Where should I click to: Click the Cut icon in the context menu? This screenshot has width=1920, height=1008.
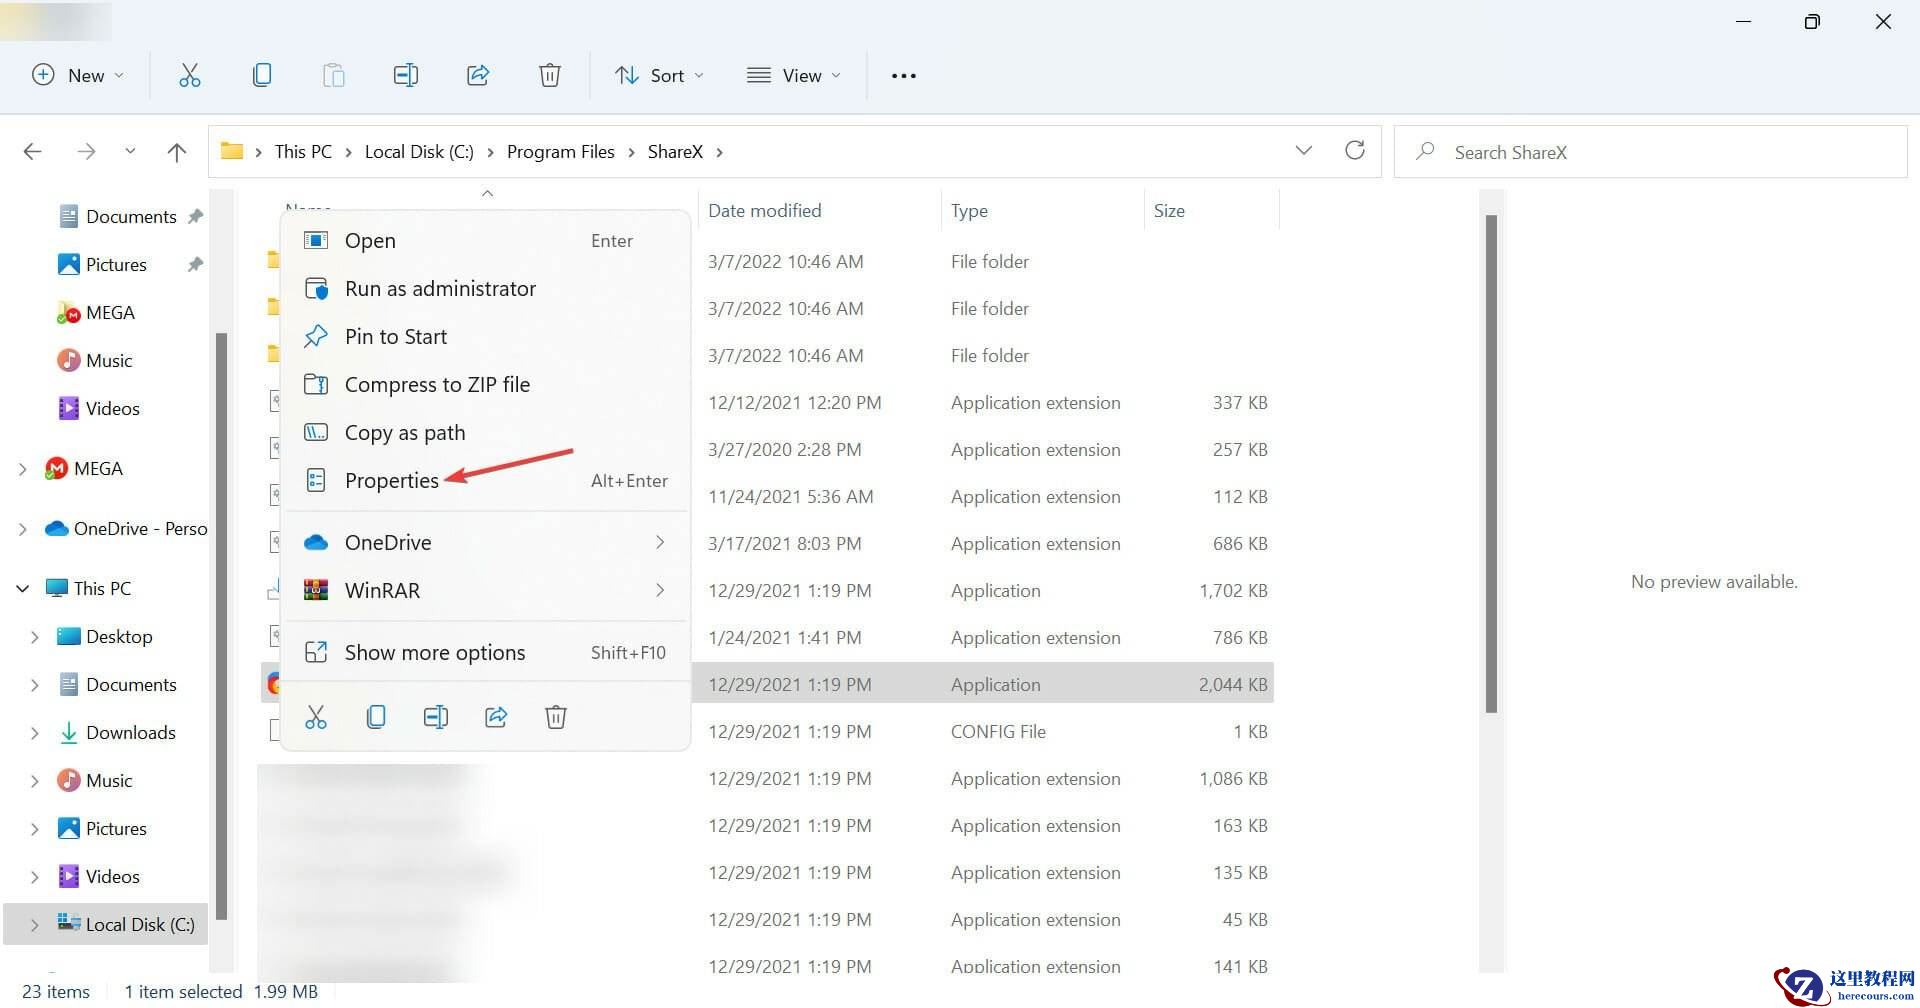click(316, 717)
